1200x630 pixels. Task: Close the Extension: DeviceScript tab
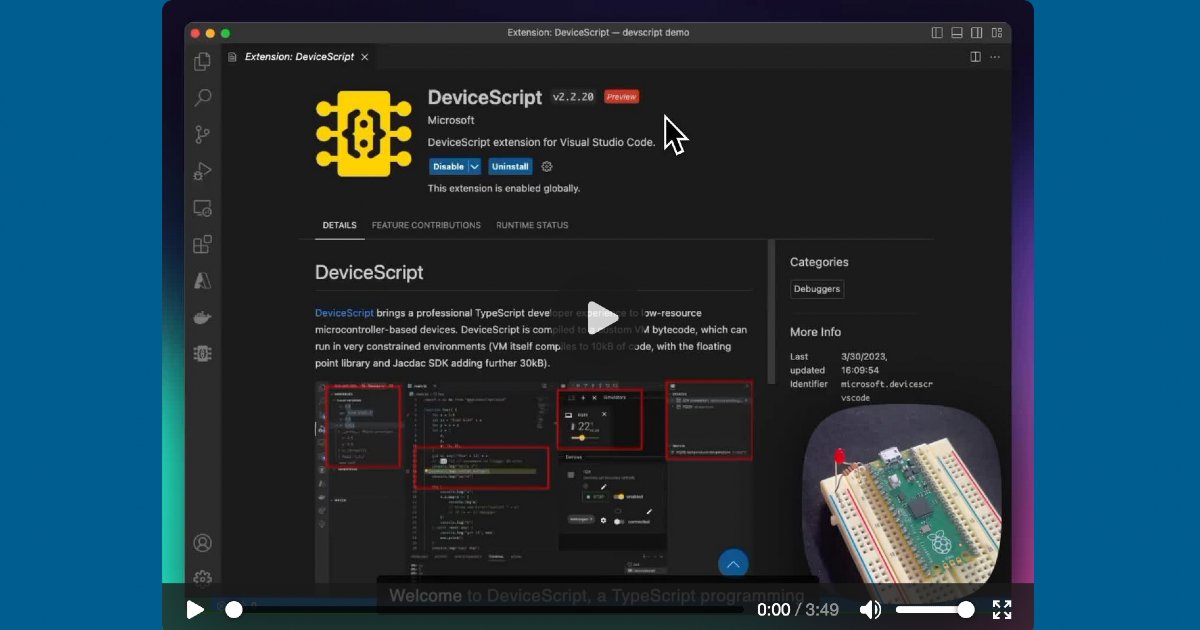[365, 57]
